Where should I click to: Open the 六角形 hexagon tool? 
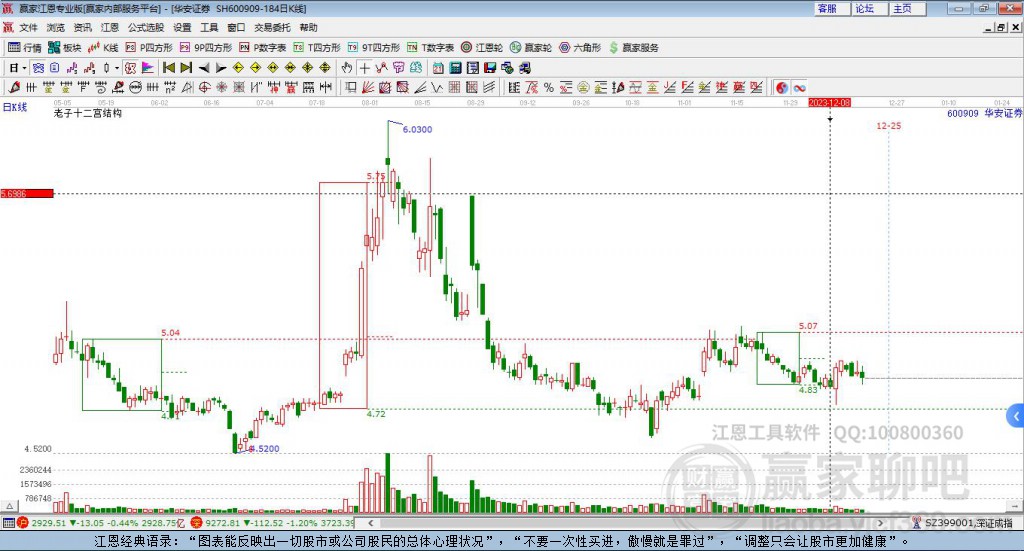coord(580,48)
